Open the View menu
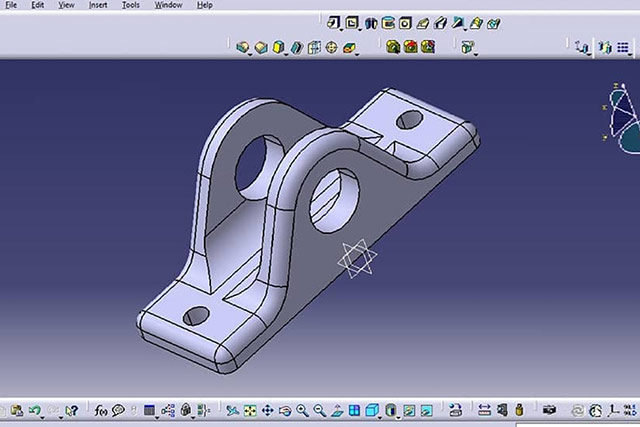 (x=66, y=5)
